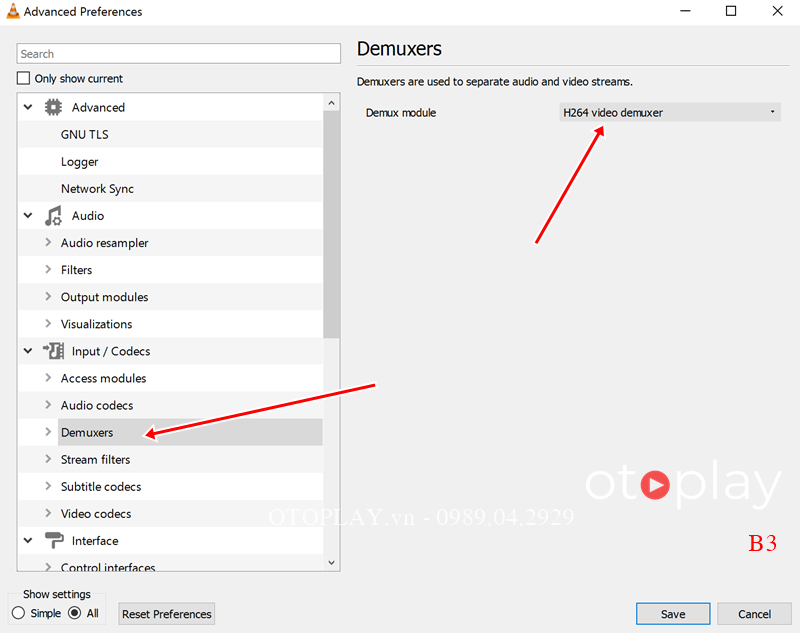Select the Simple settings radio button
800x633 pixels.
[18, 613]
